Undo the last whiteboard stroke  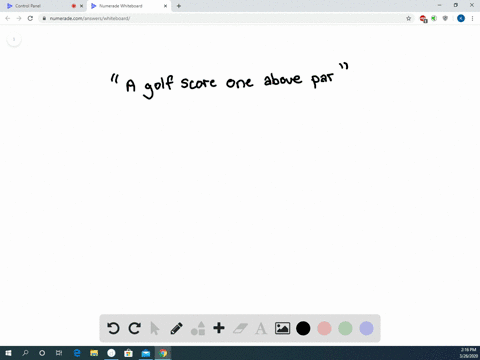pyautogui.click(x=113, y=328)
